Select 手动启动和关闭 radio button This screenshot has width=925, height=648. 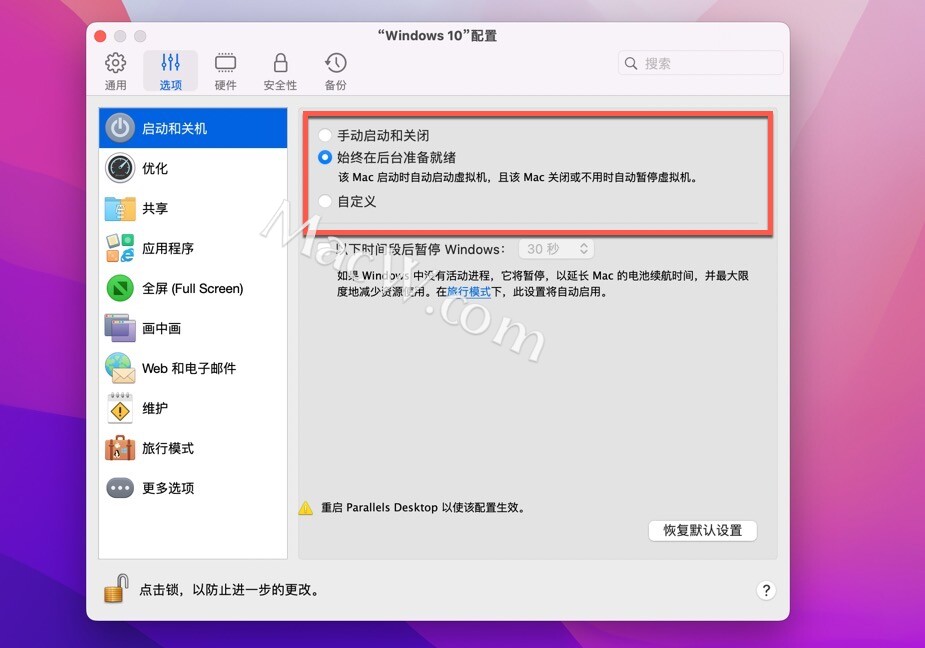[x=324, y=135]
